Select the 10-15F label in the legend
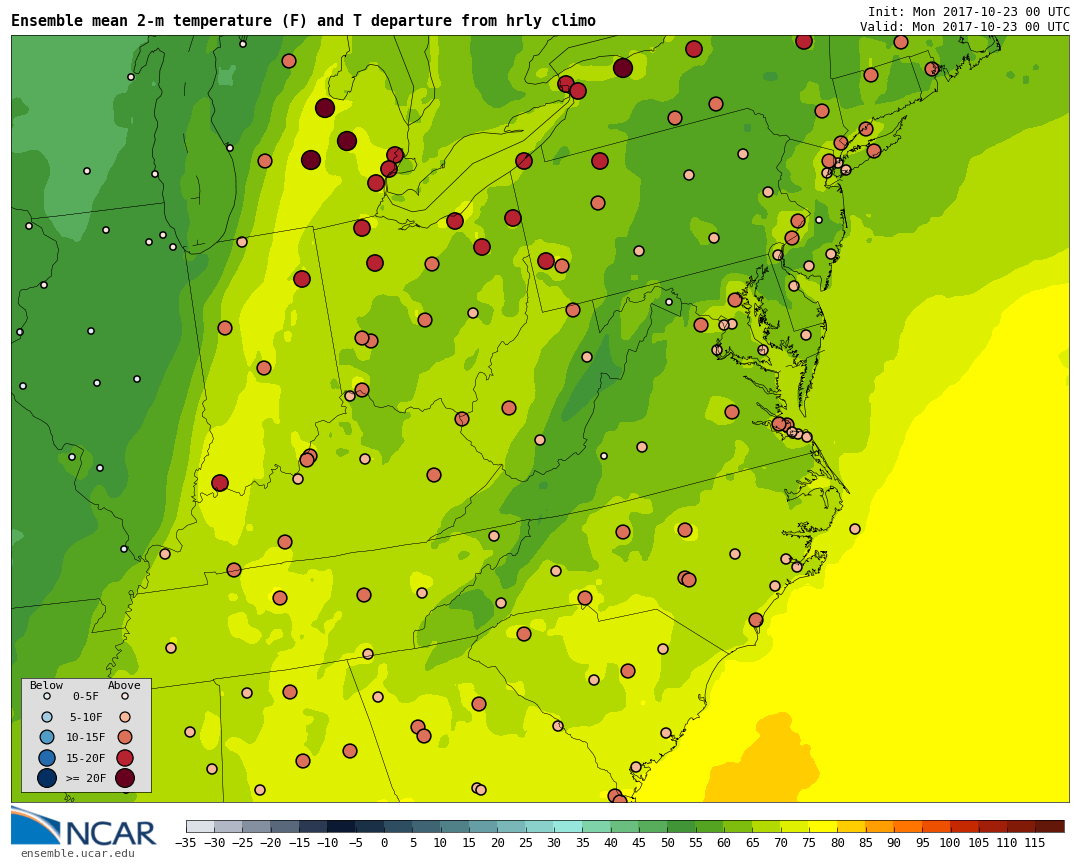The image size is (1080, 865). [85, 738]
